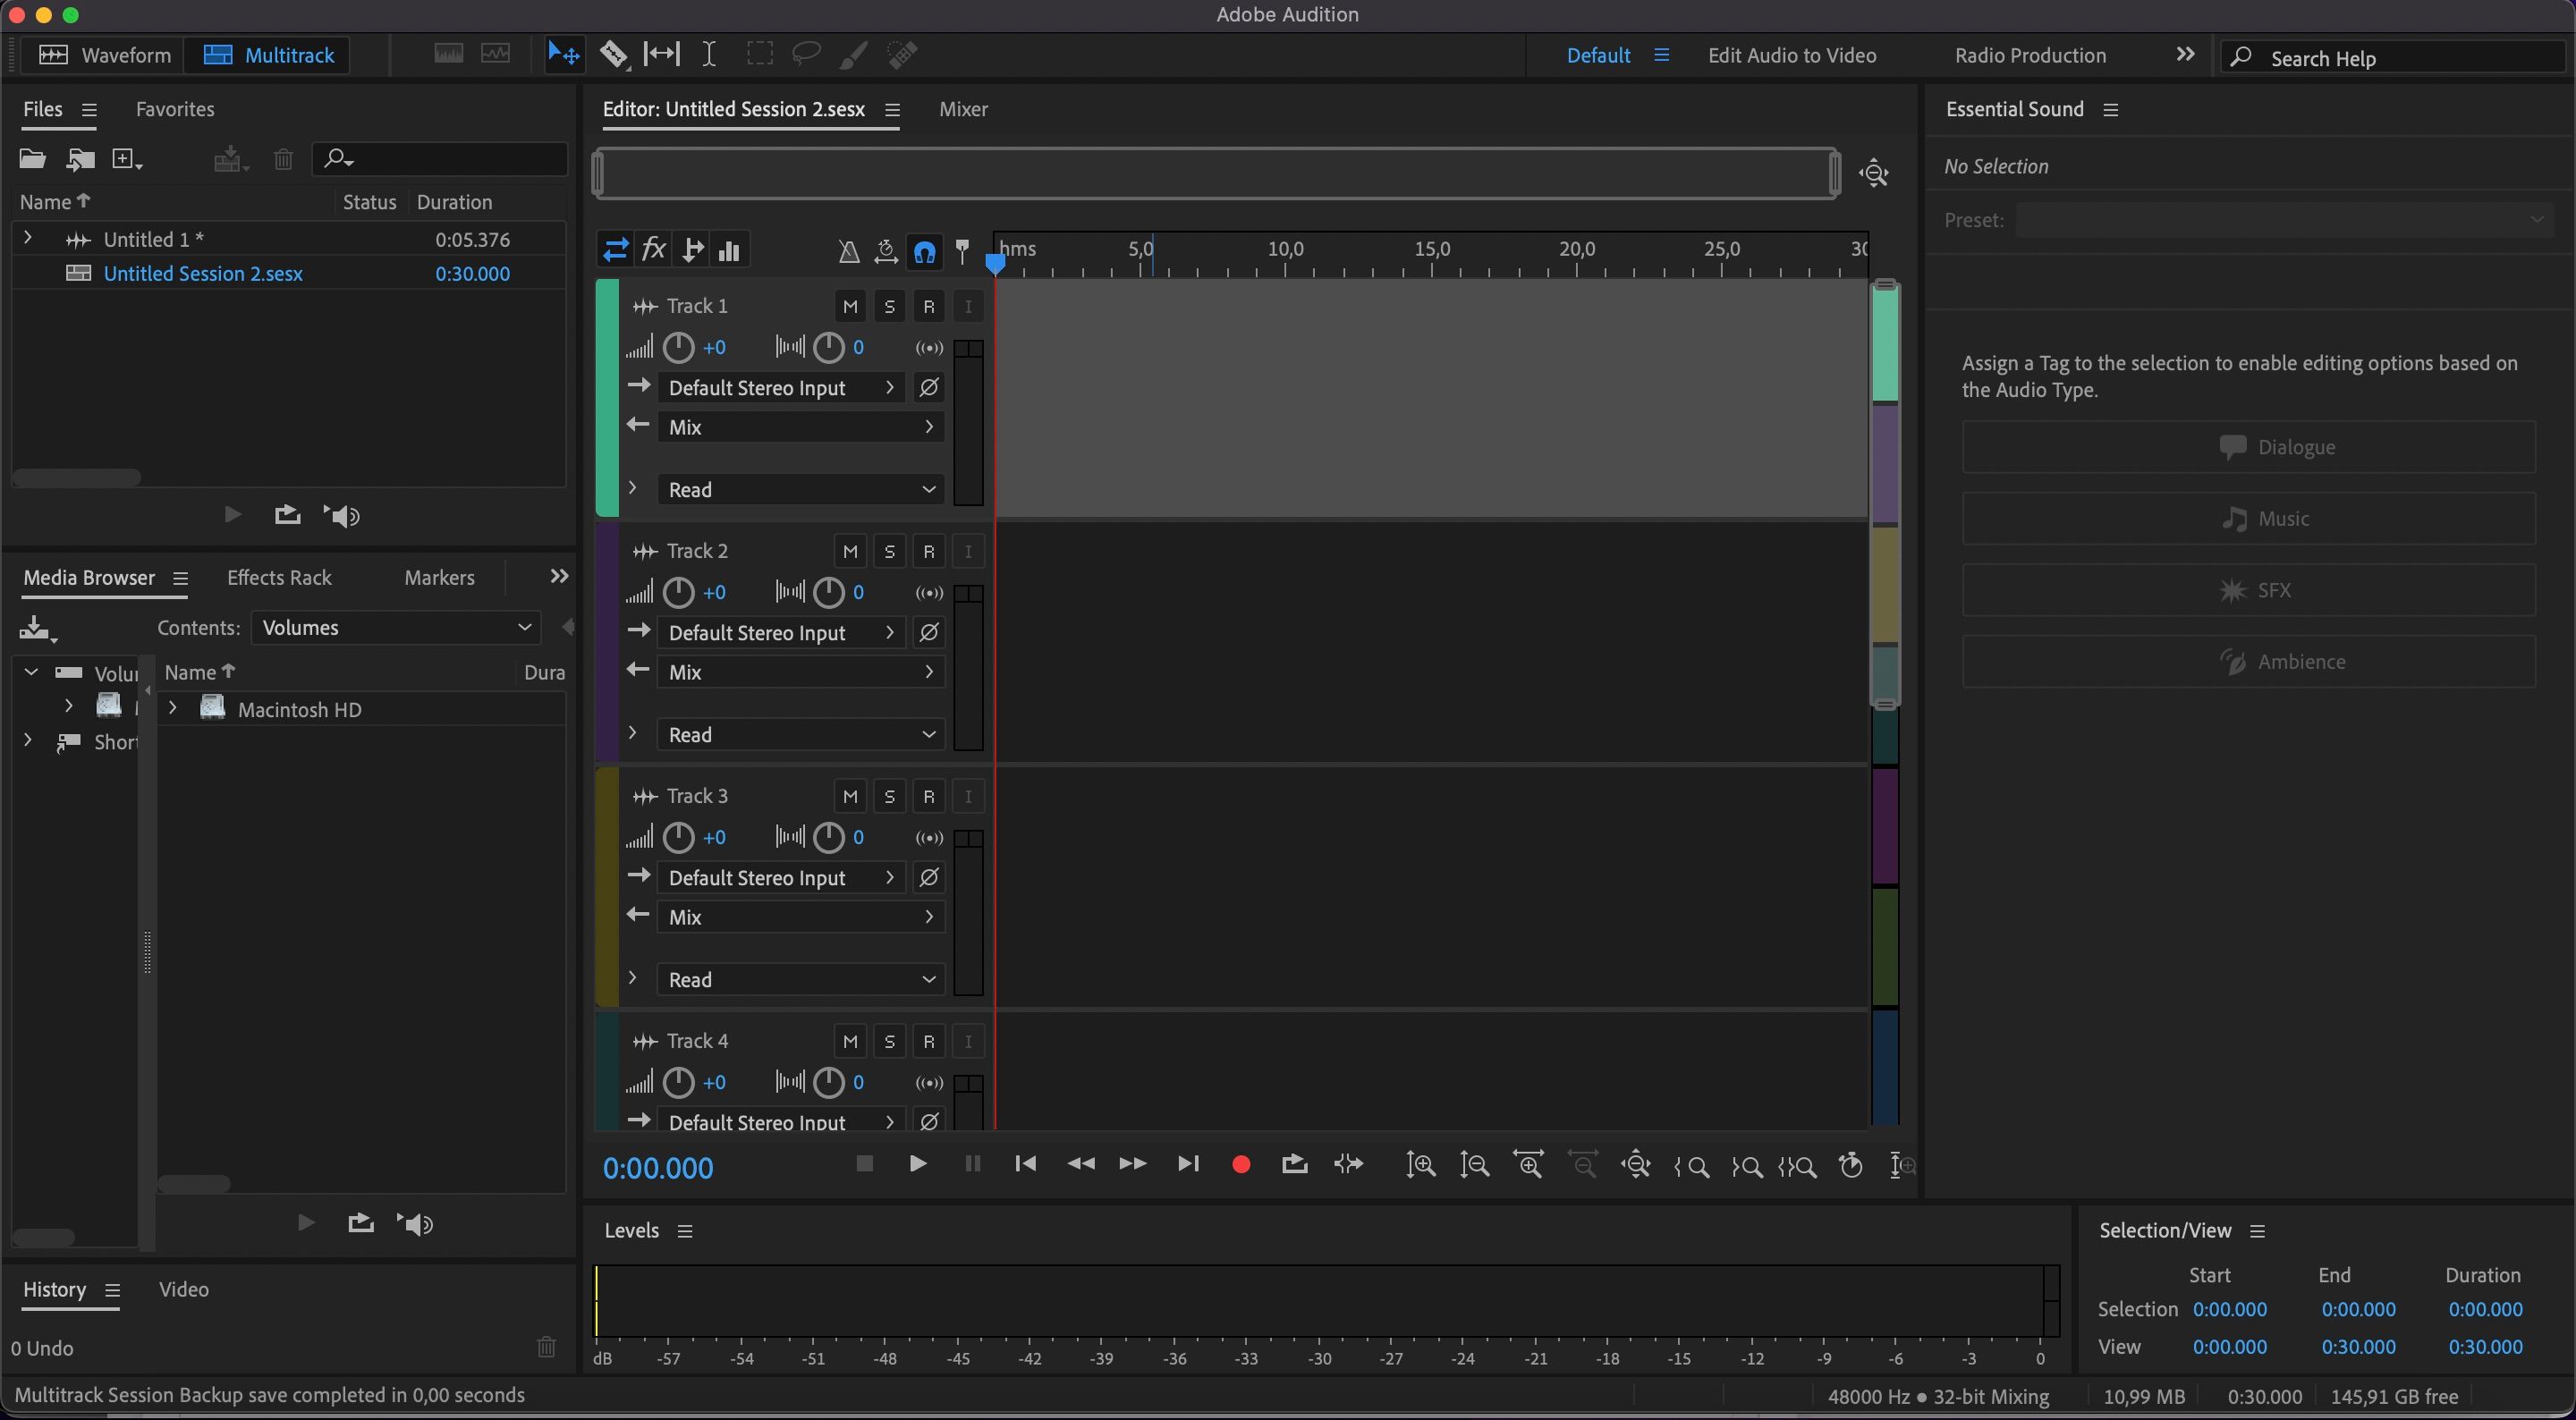Mute Track 1

point(850,307)
